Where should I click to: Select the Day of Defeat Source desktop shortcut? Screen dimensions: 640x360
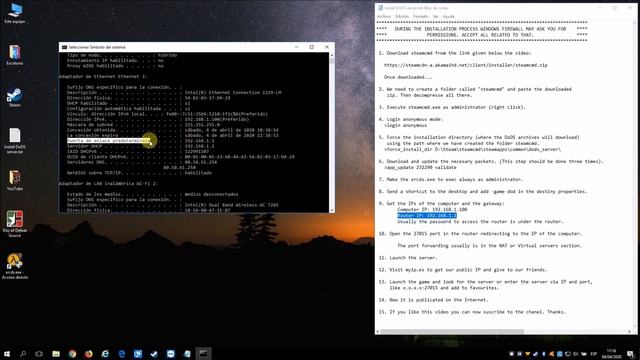(x=15, y=224)
